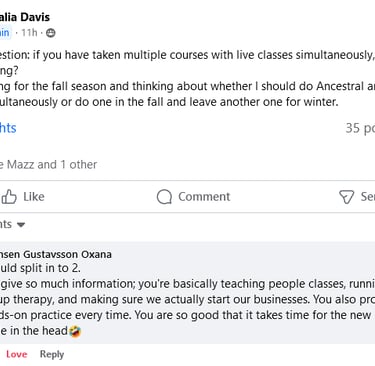
Task: Reply to Gustavsson Oxana's comment
Action: click(52, 354)
